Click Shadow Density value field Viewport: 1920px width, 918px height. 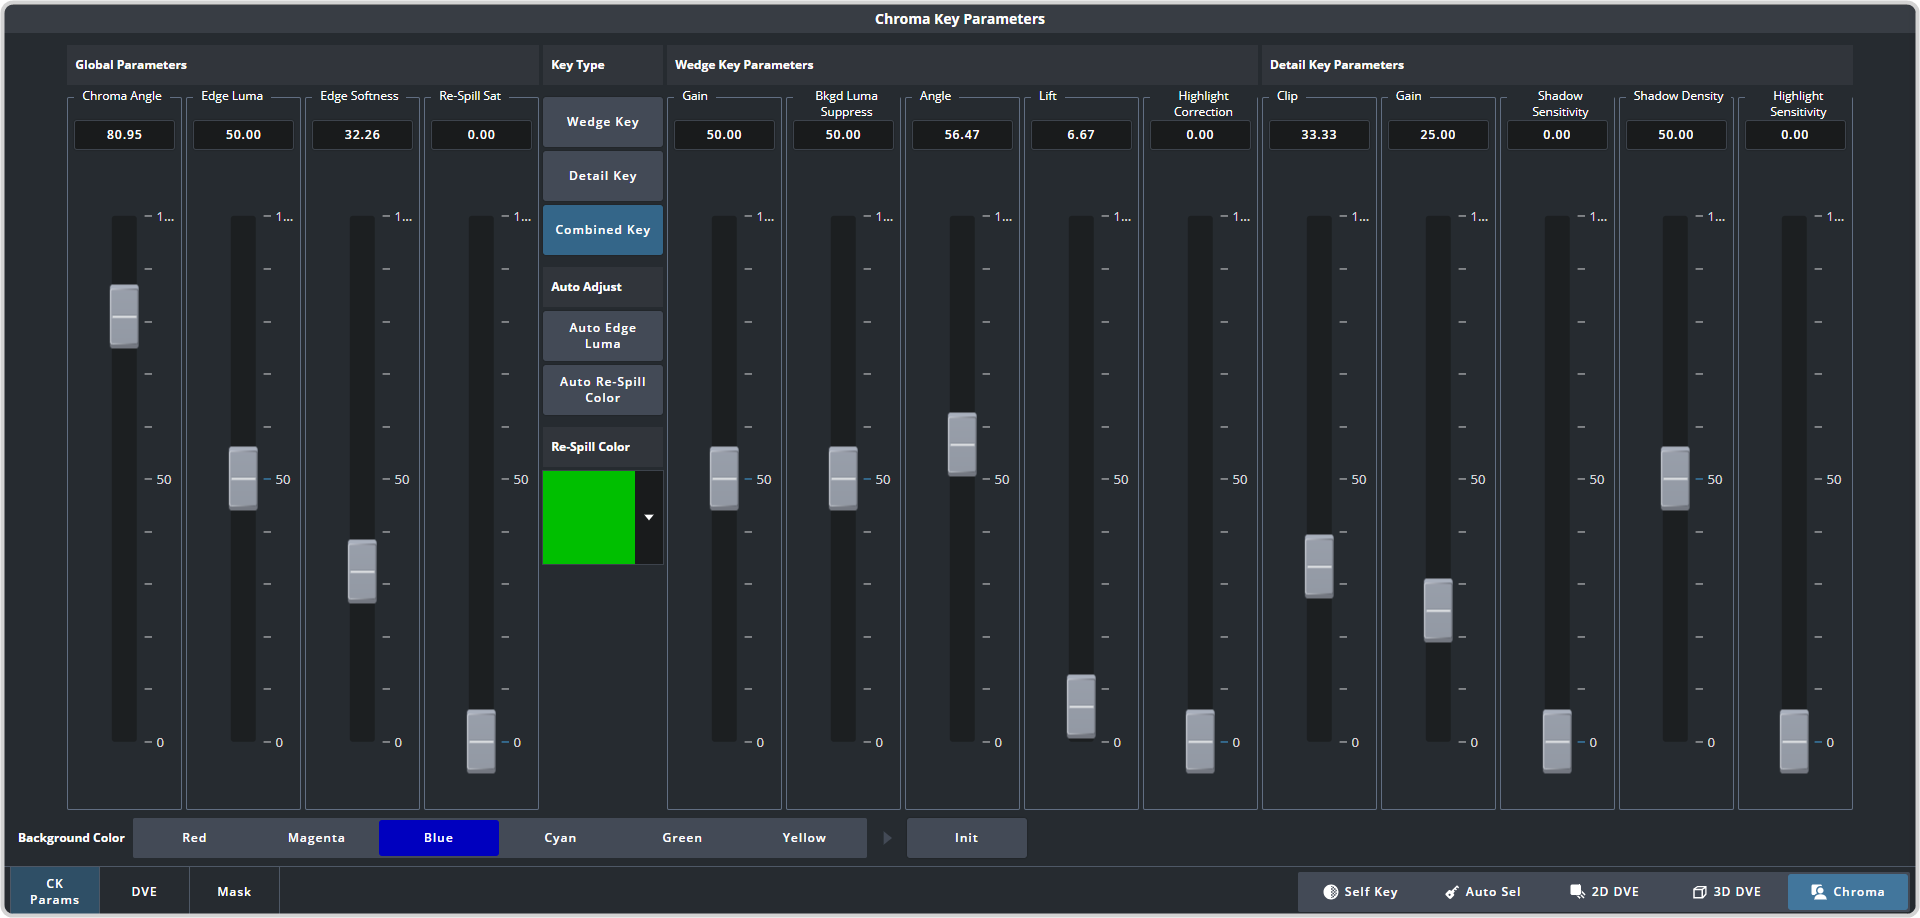[1676, 135]
